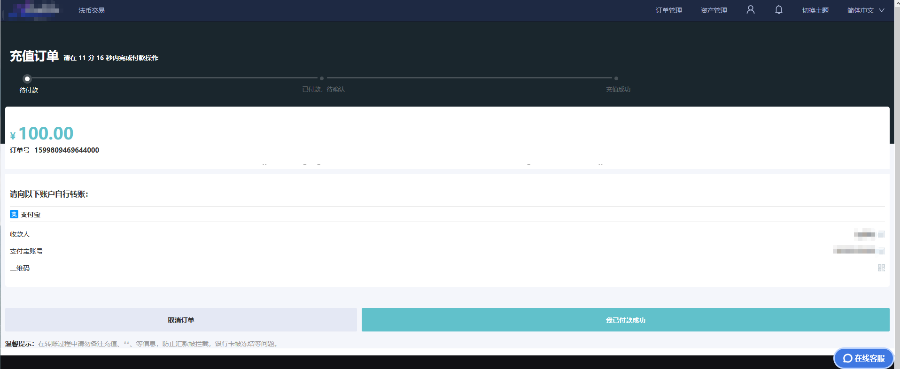Open 订单管理 in the top menu
900x369 pixels.
669,10
